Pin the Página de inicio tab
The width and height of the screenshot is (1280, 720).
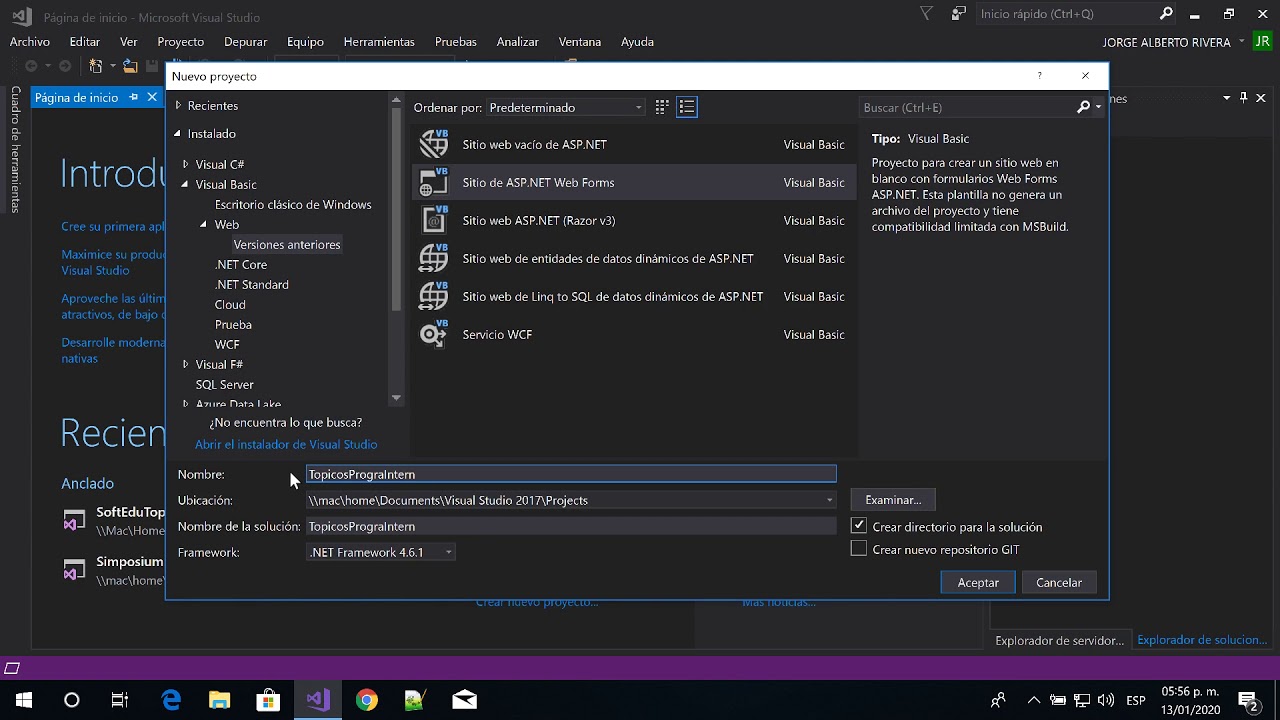[134, 97]
